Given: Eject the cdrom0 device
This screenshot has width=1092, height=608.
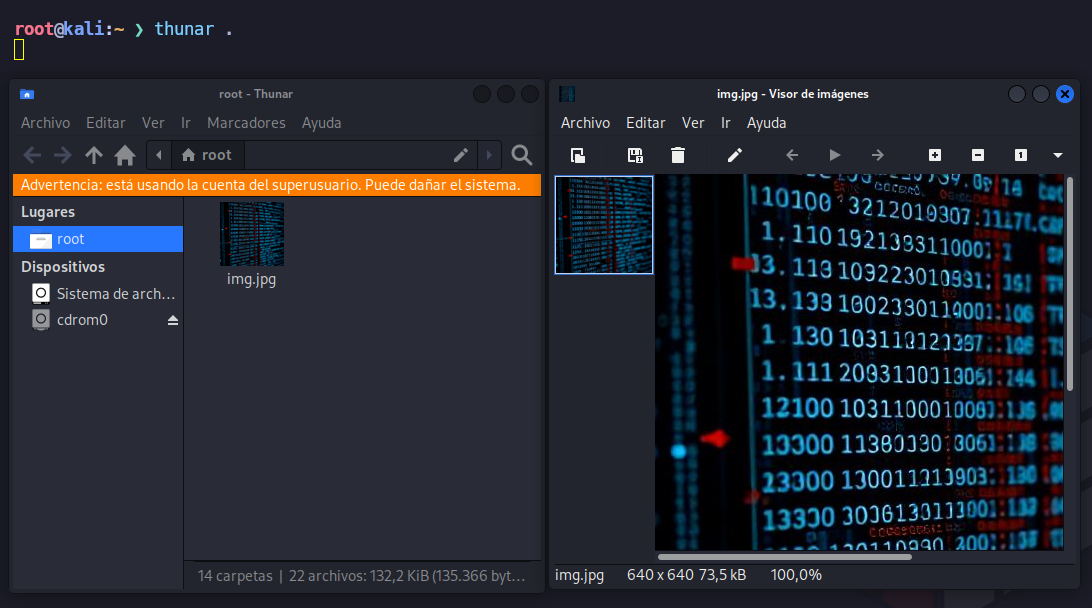Looking at the screenshot, I should [172, 320].
